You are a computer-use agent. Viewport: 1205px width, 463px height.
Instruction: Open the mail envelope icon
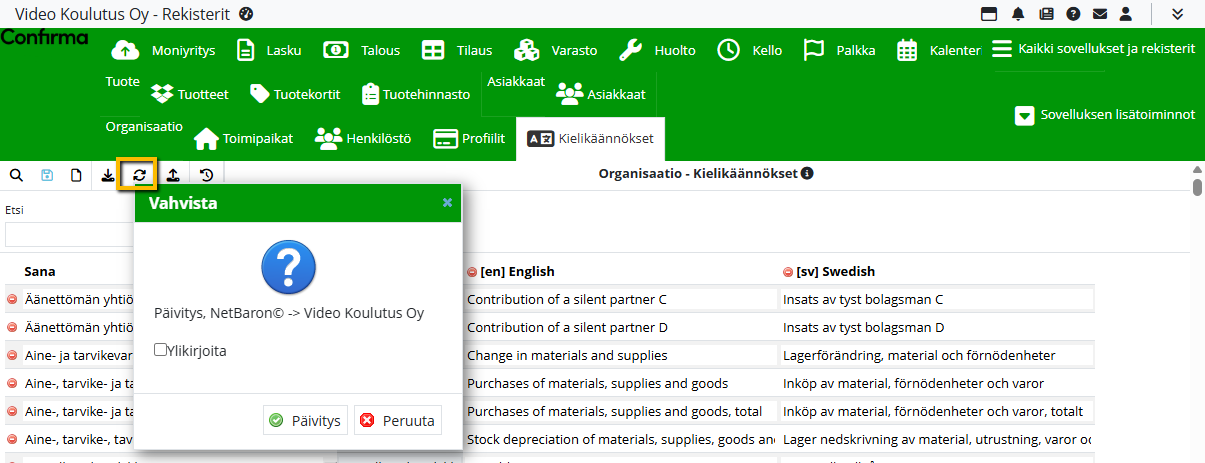point(1099,14)
